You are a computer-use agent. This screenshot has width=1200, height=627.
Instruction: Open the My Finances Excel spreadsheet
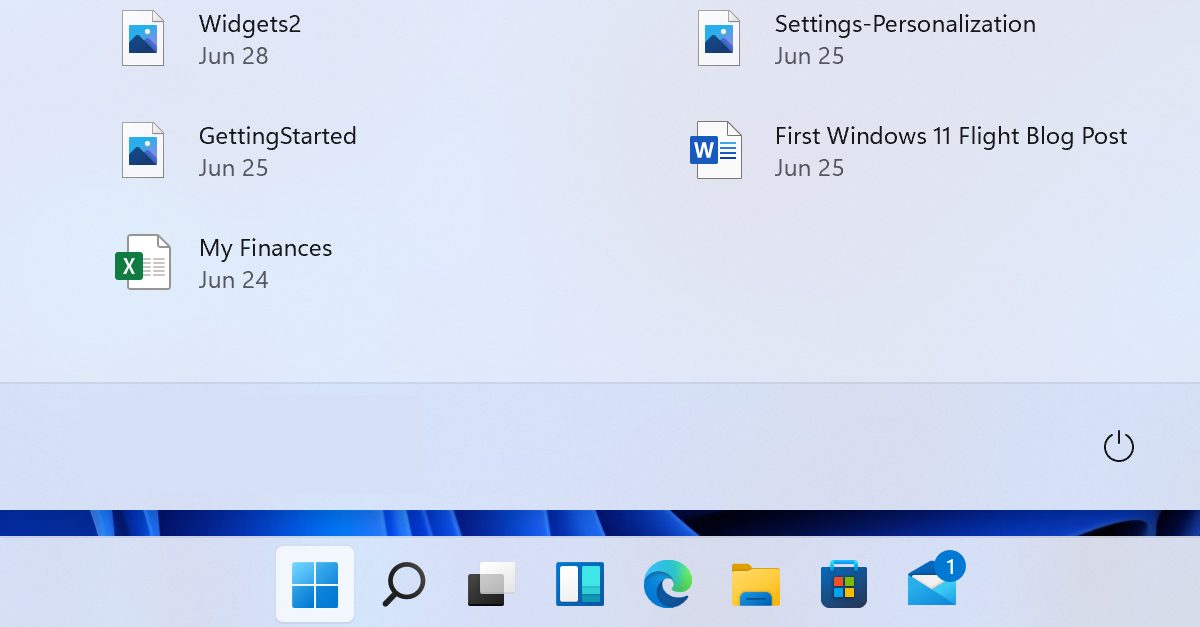[265, 248]
